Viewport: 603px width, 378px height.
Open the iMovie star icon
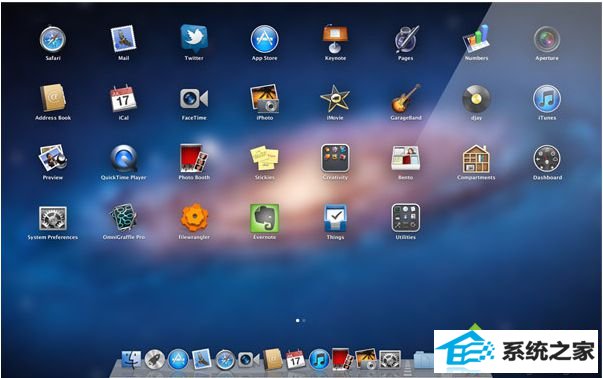click(x=335, y=98)
